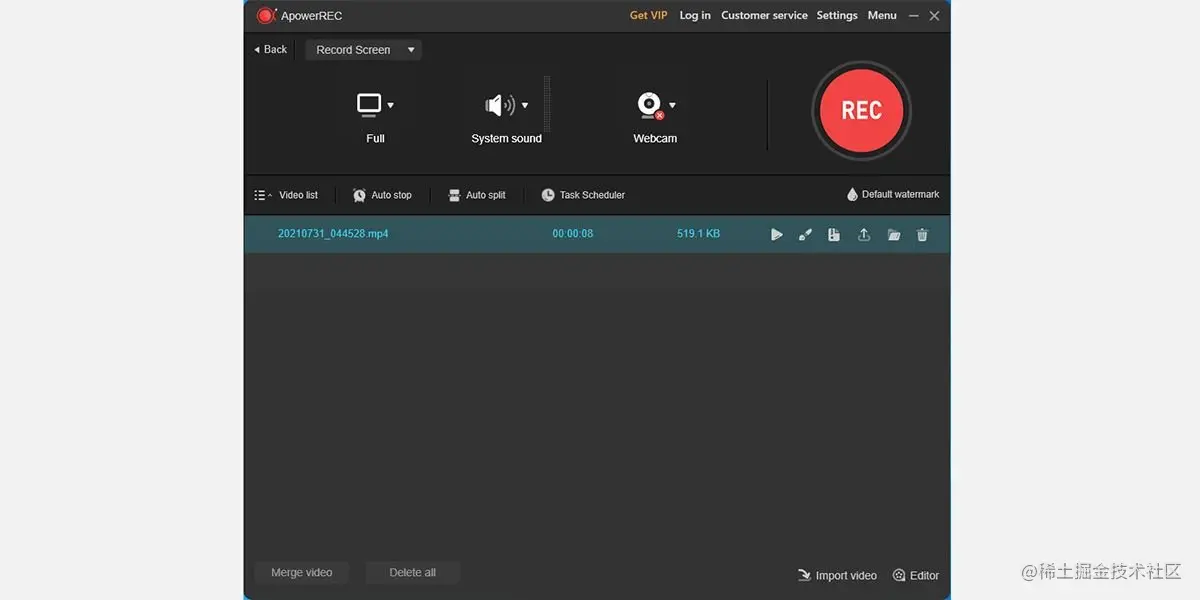Expand the dropdown arrow beside the webcam icon
Screen dimensions: 1200x600
pyautogui.click(x=672, y=105)
